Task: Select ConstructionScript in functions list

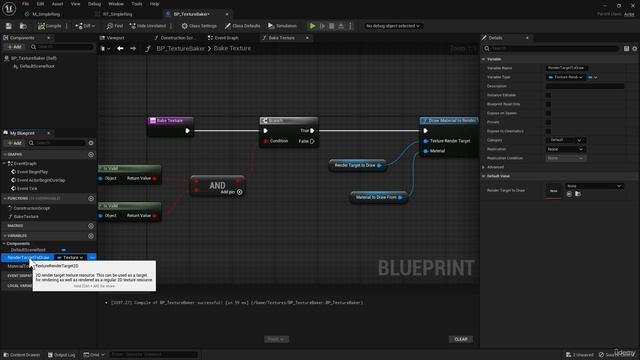Action: [31, 208]
